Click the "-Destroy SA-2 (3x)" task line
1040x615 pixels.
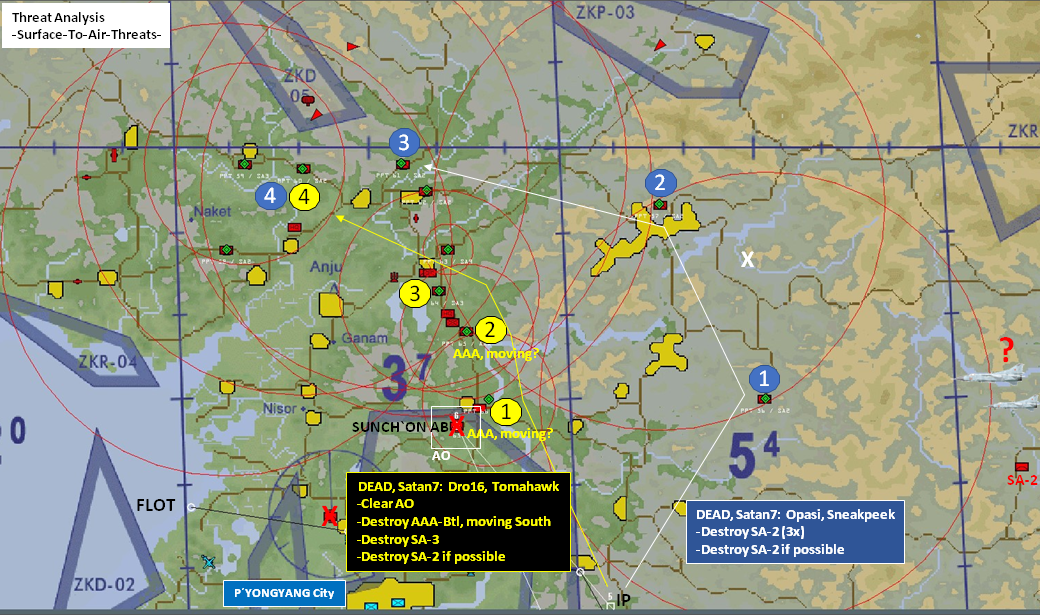(750, 531)
